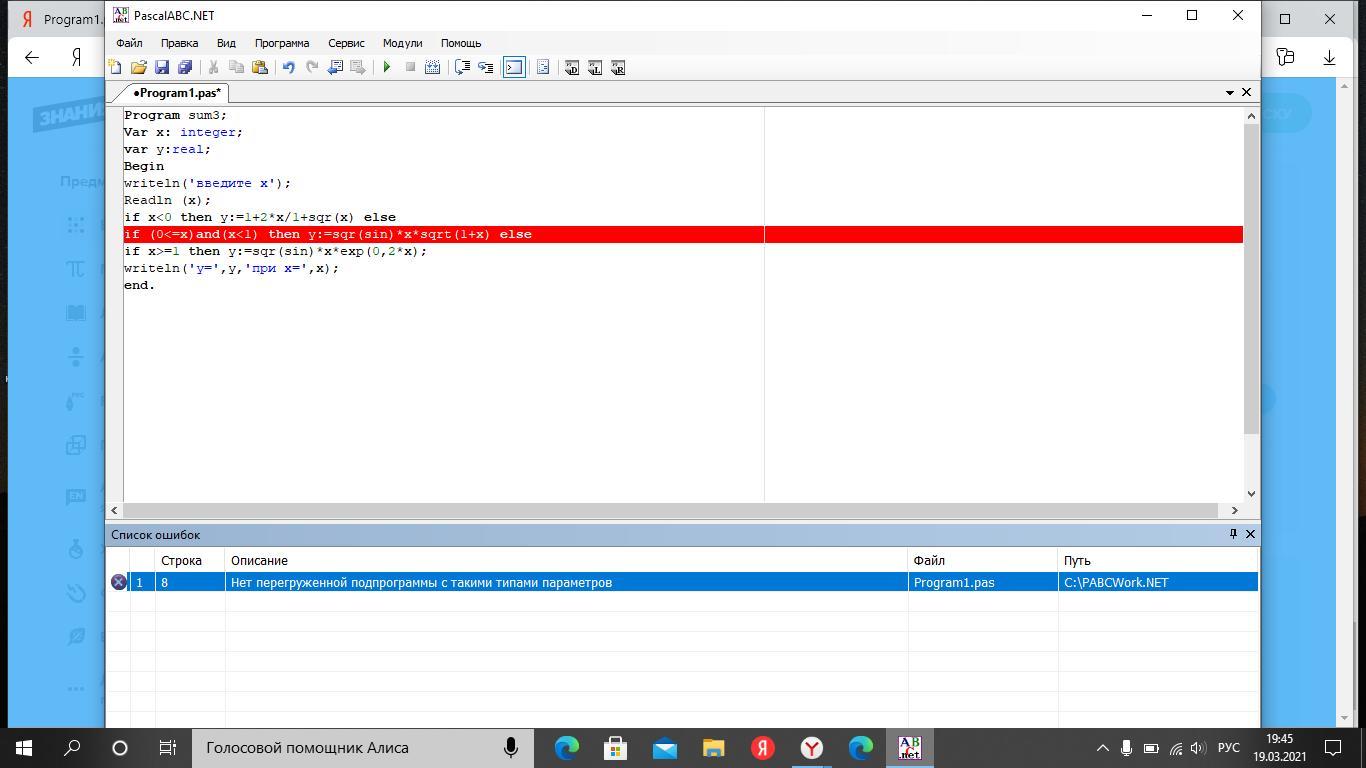
Task: Open the Вид menu
Action: click(x=226, y=43)
